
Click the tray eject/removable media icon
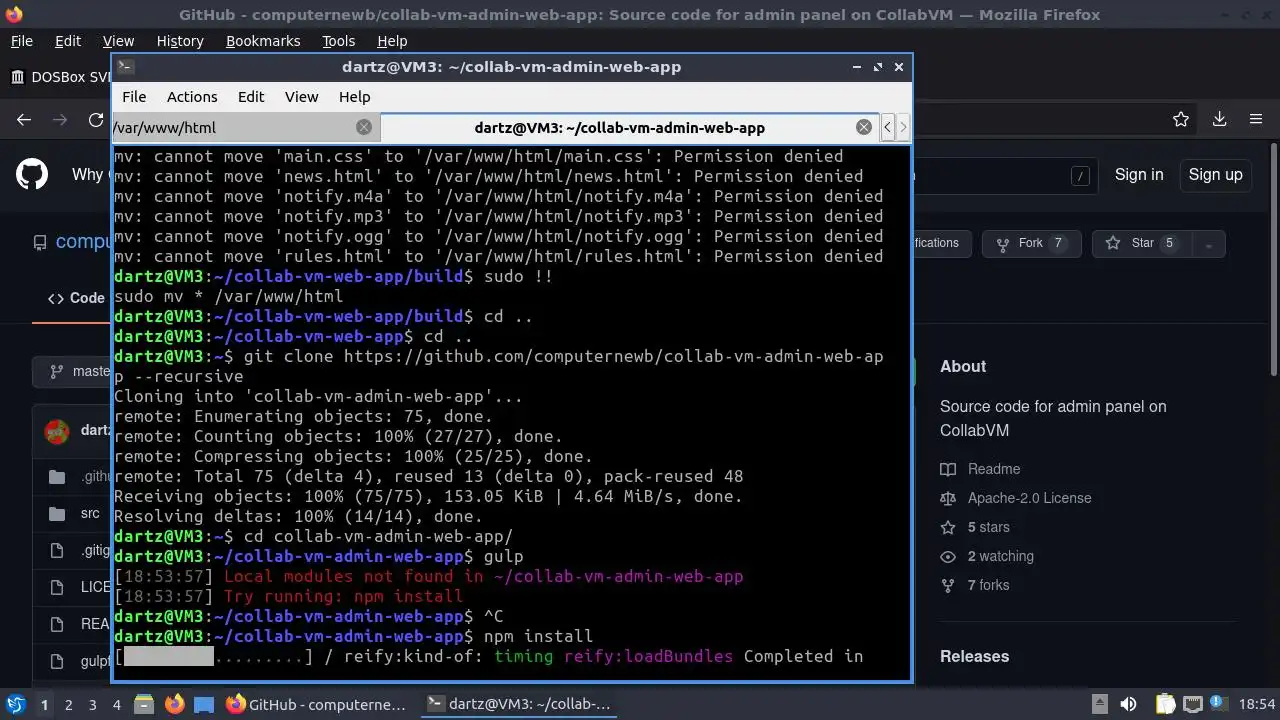click(x=1098, y=704)
